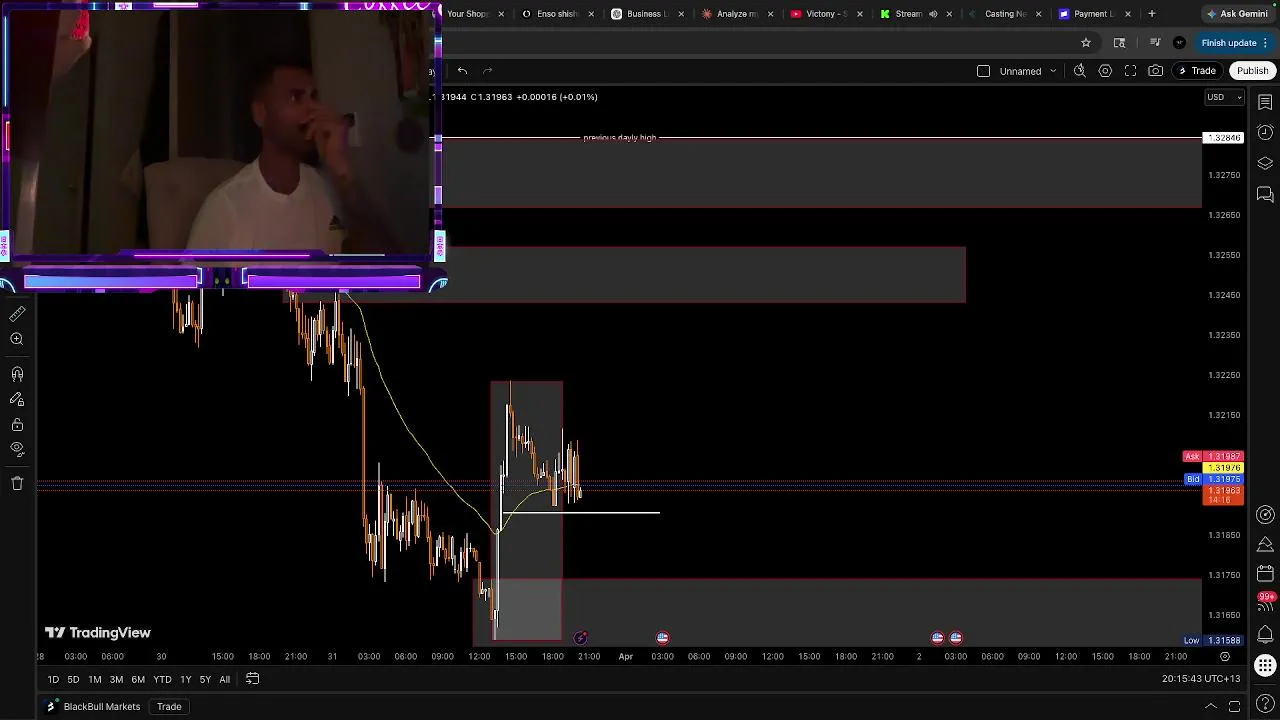Select the 1Y time range
The height and width of the screenshot is (720, 1280).
point(185,680)
